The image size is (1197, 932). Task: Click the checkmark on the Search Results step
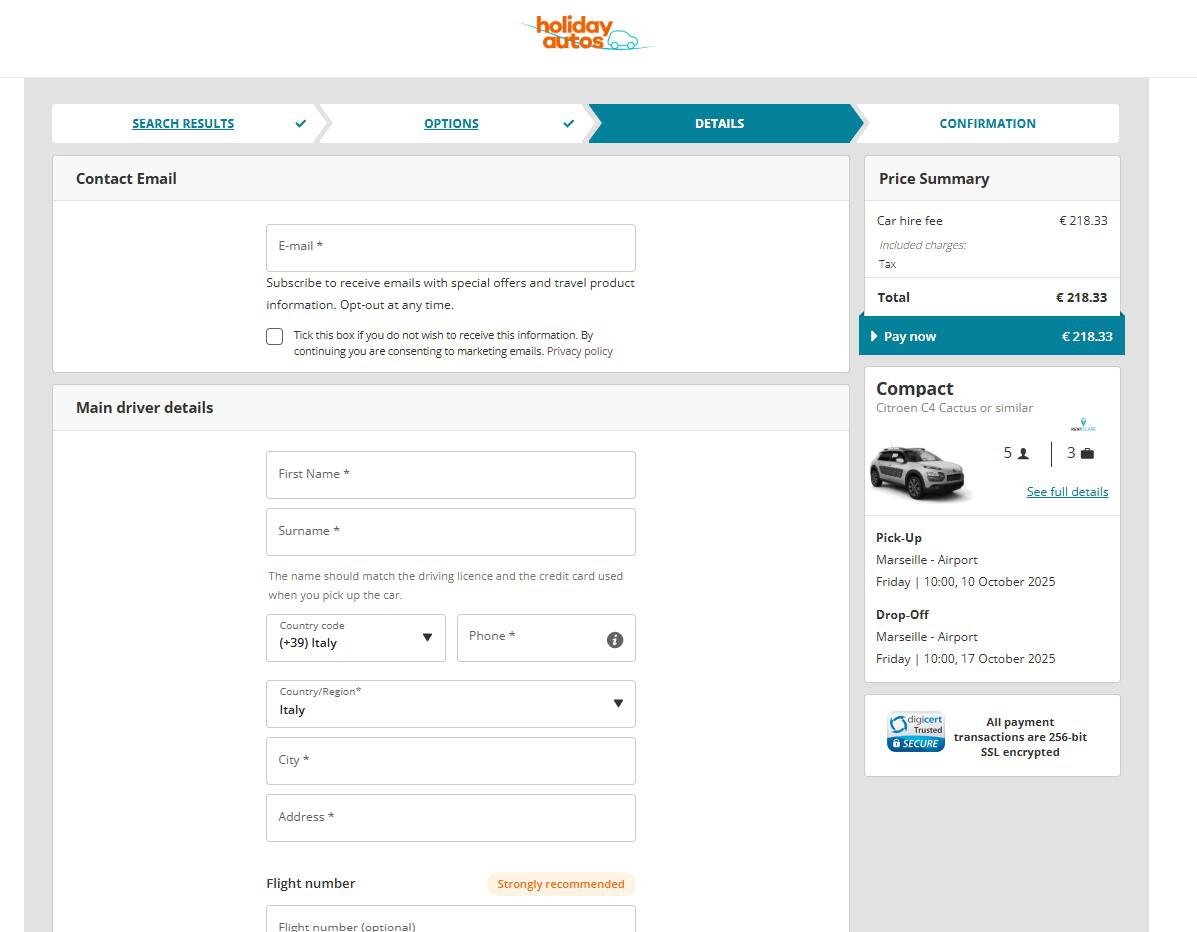tap(300, 123)
